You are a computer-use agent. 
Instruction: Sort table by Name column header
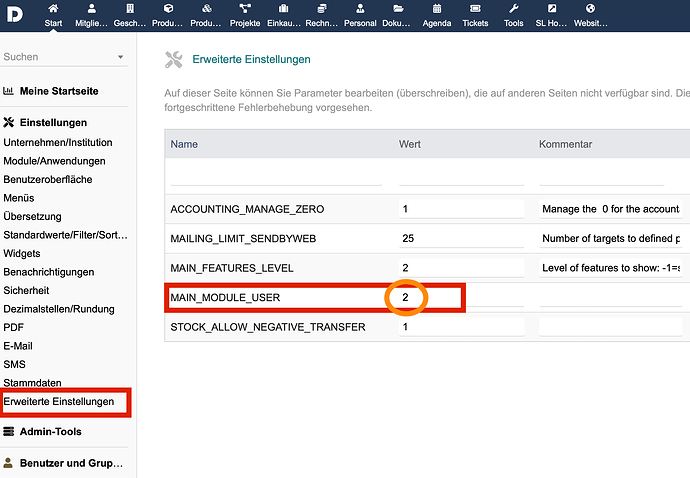184,144
